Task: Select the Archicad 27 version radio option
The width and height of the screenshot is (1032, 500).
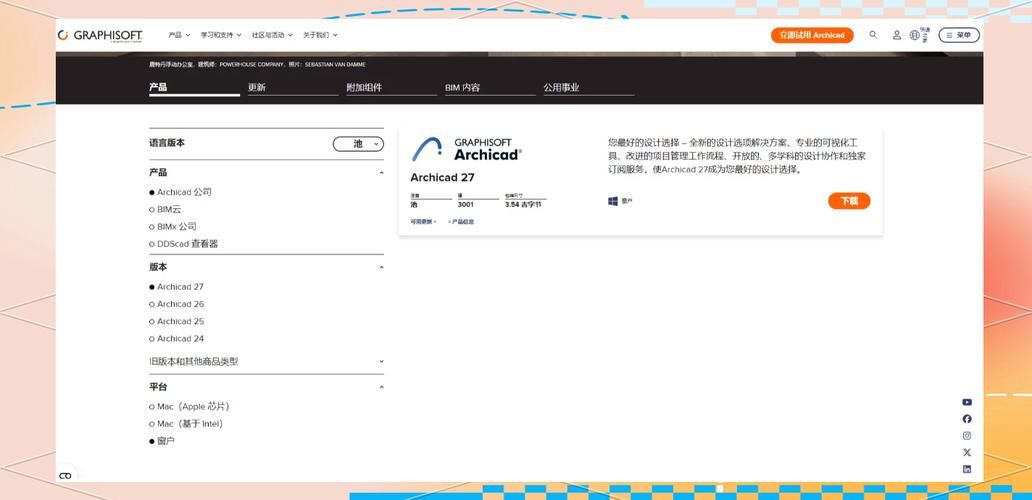Action: [176, 287]
